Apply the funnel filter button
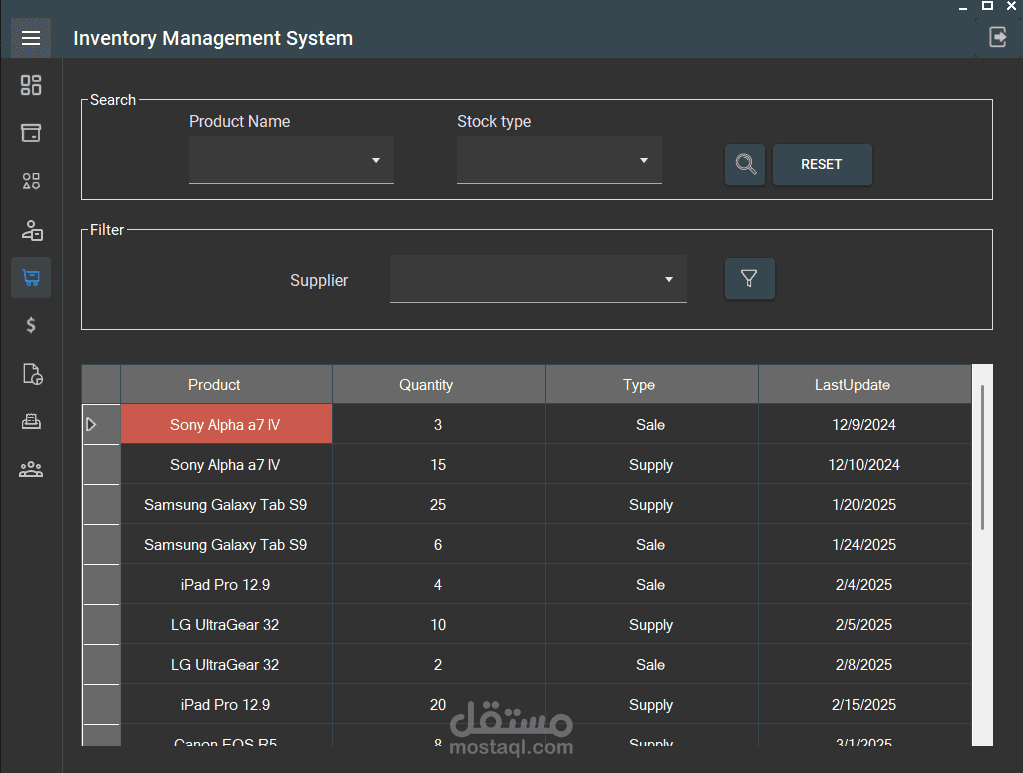 pyautogui.click(x=750, y=279)
